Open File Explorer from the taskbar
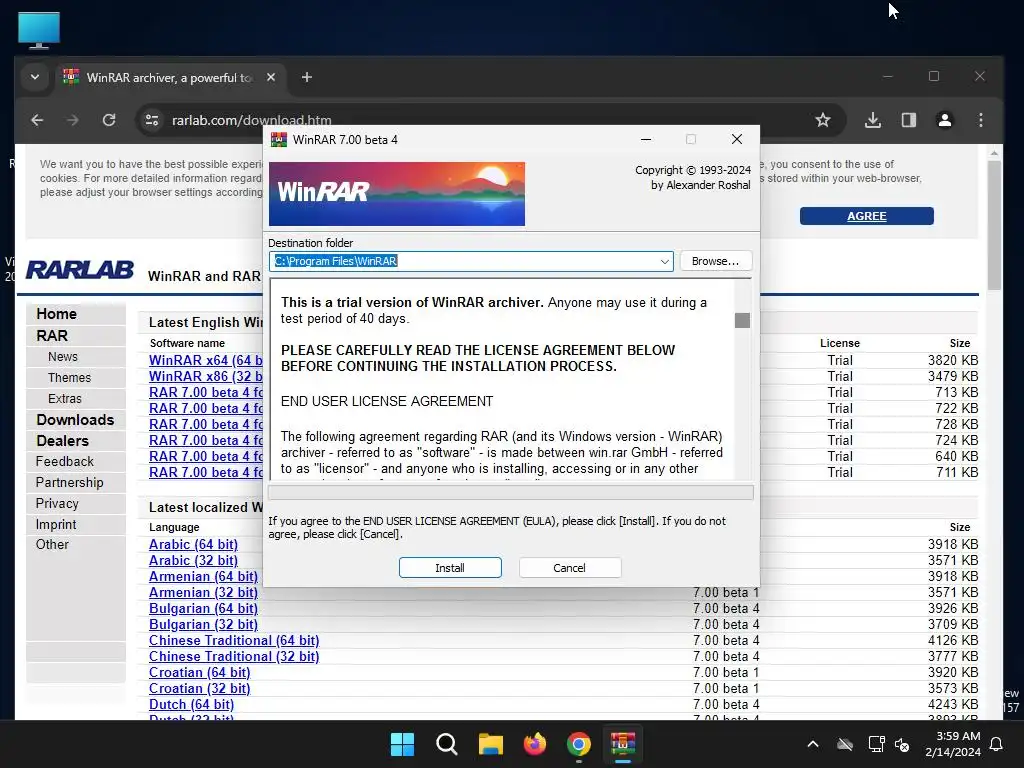 coord(490,744)
